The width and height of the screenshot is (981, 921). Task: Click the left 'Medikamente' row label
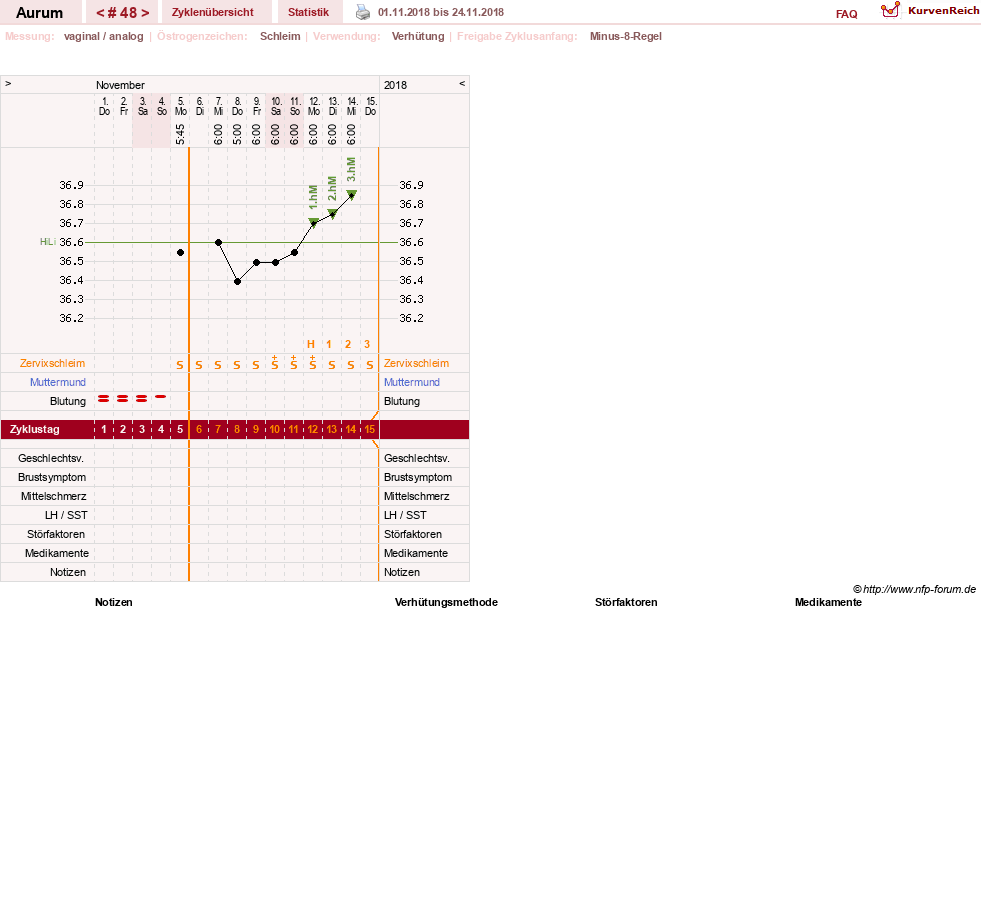tap(57, 553)
